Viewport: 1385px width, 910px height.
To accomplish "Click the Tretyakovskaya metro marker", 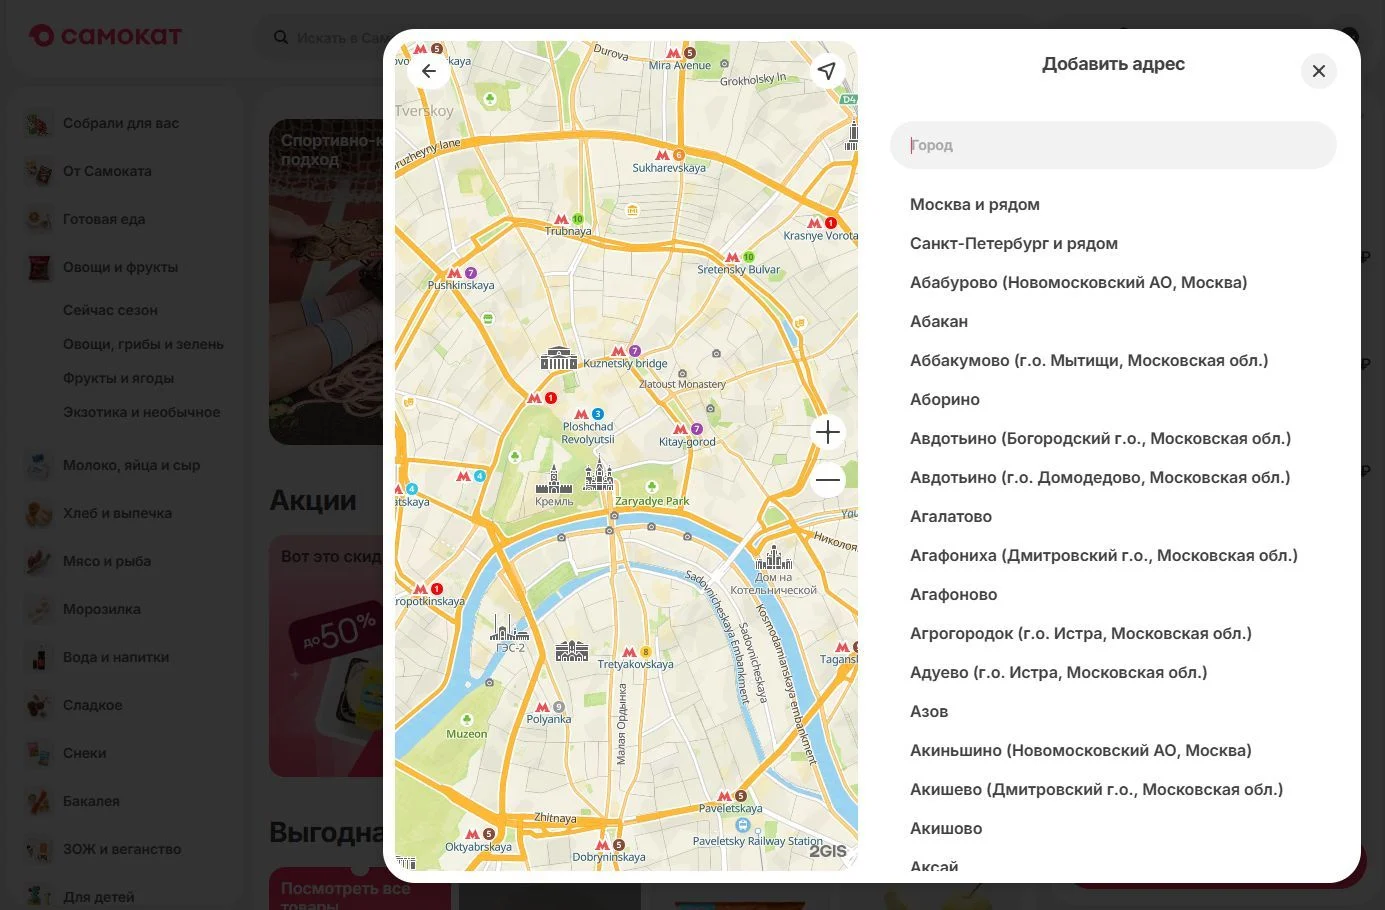I will (x=636, y=652).
